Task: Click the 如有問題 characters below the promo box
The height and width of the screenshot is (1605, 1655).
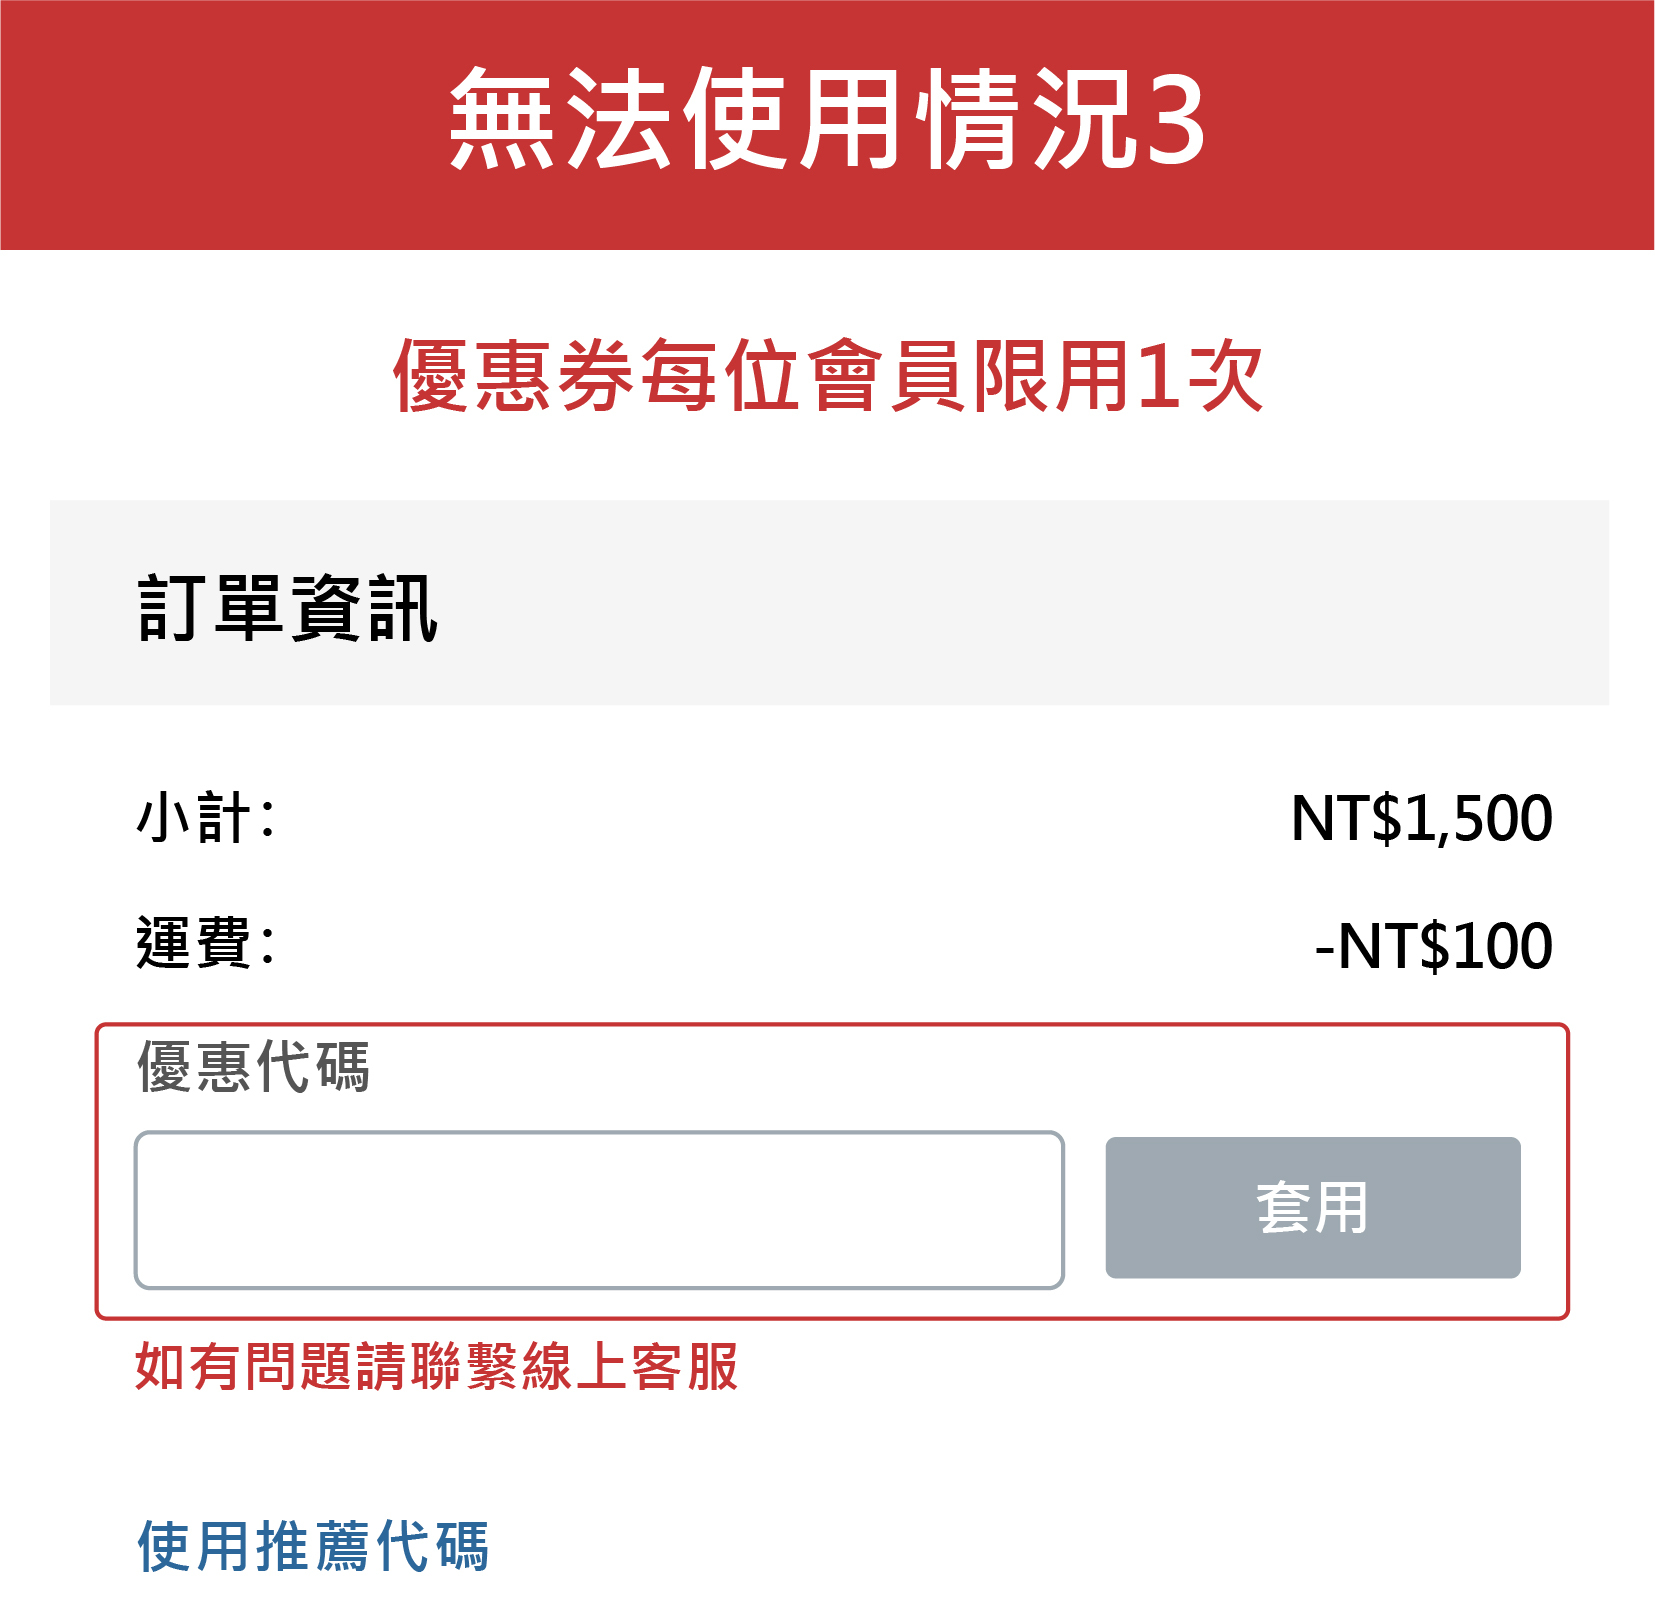Action: (x=242, y=1367)
